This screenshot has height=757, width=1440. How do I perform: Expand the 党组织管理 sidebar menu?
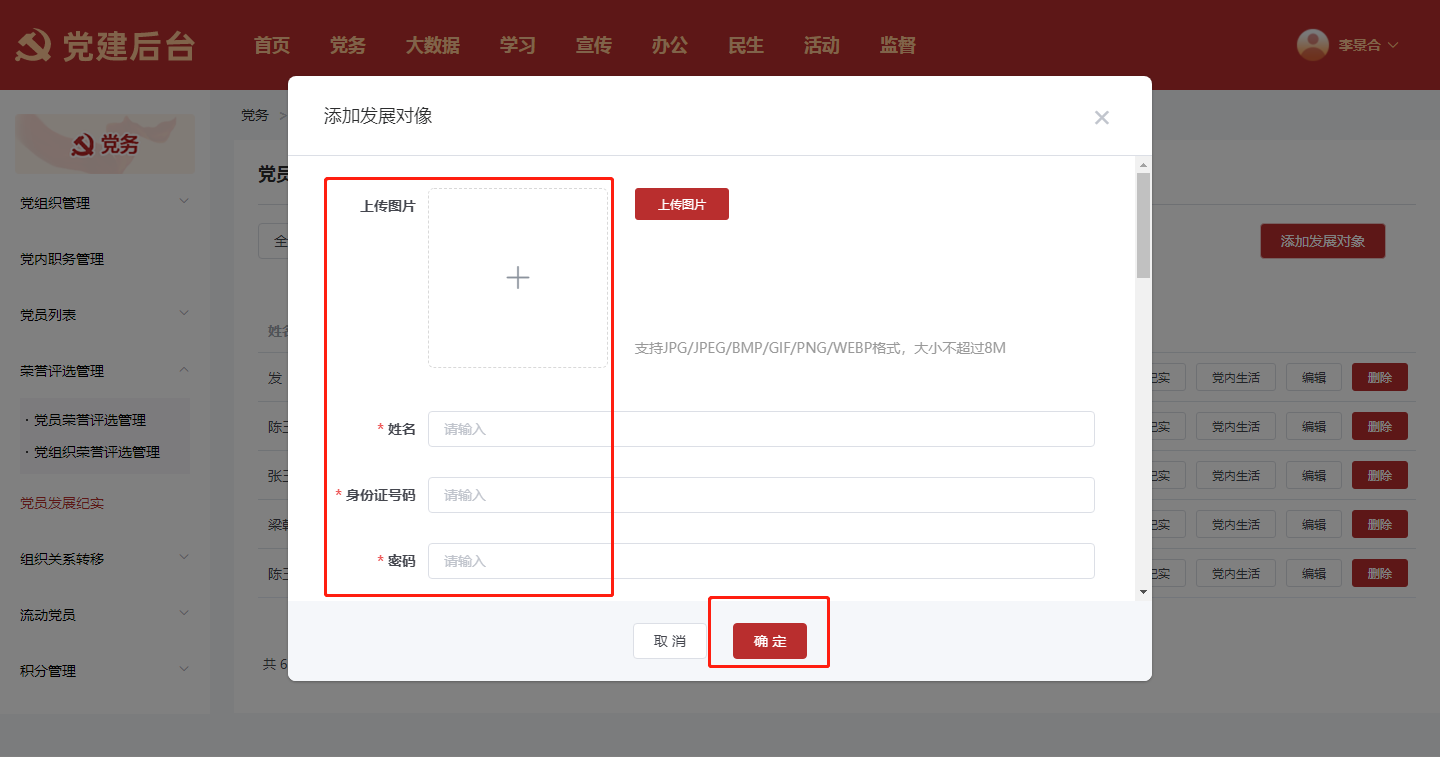[104, 203]
